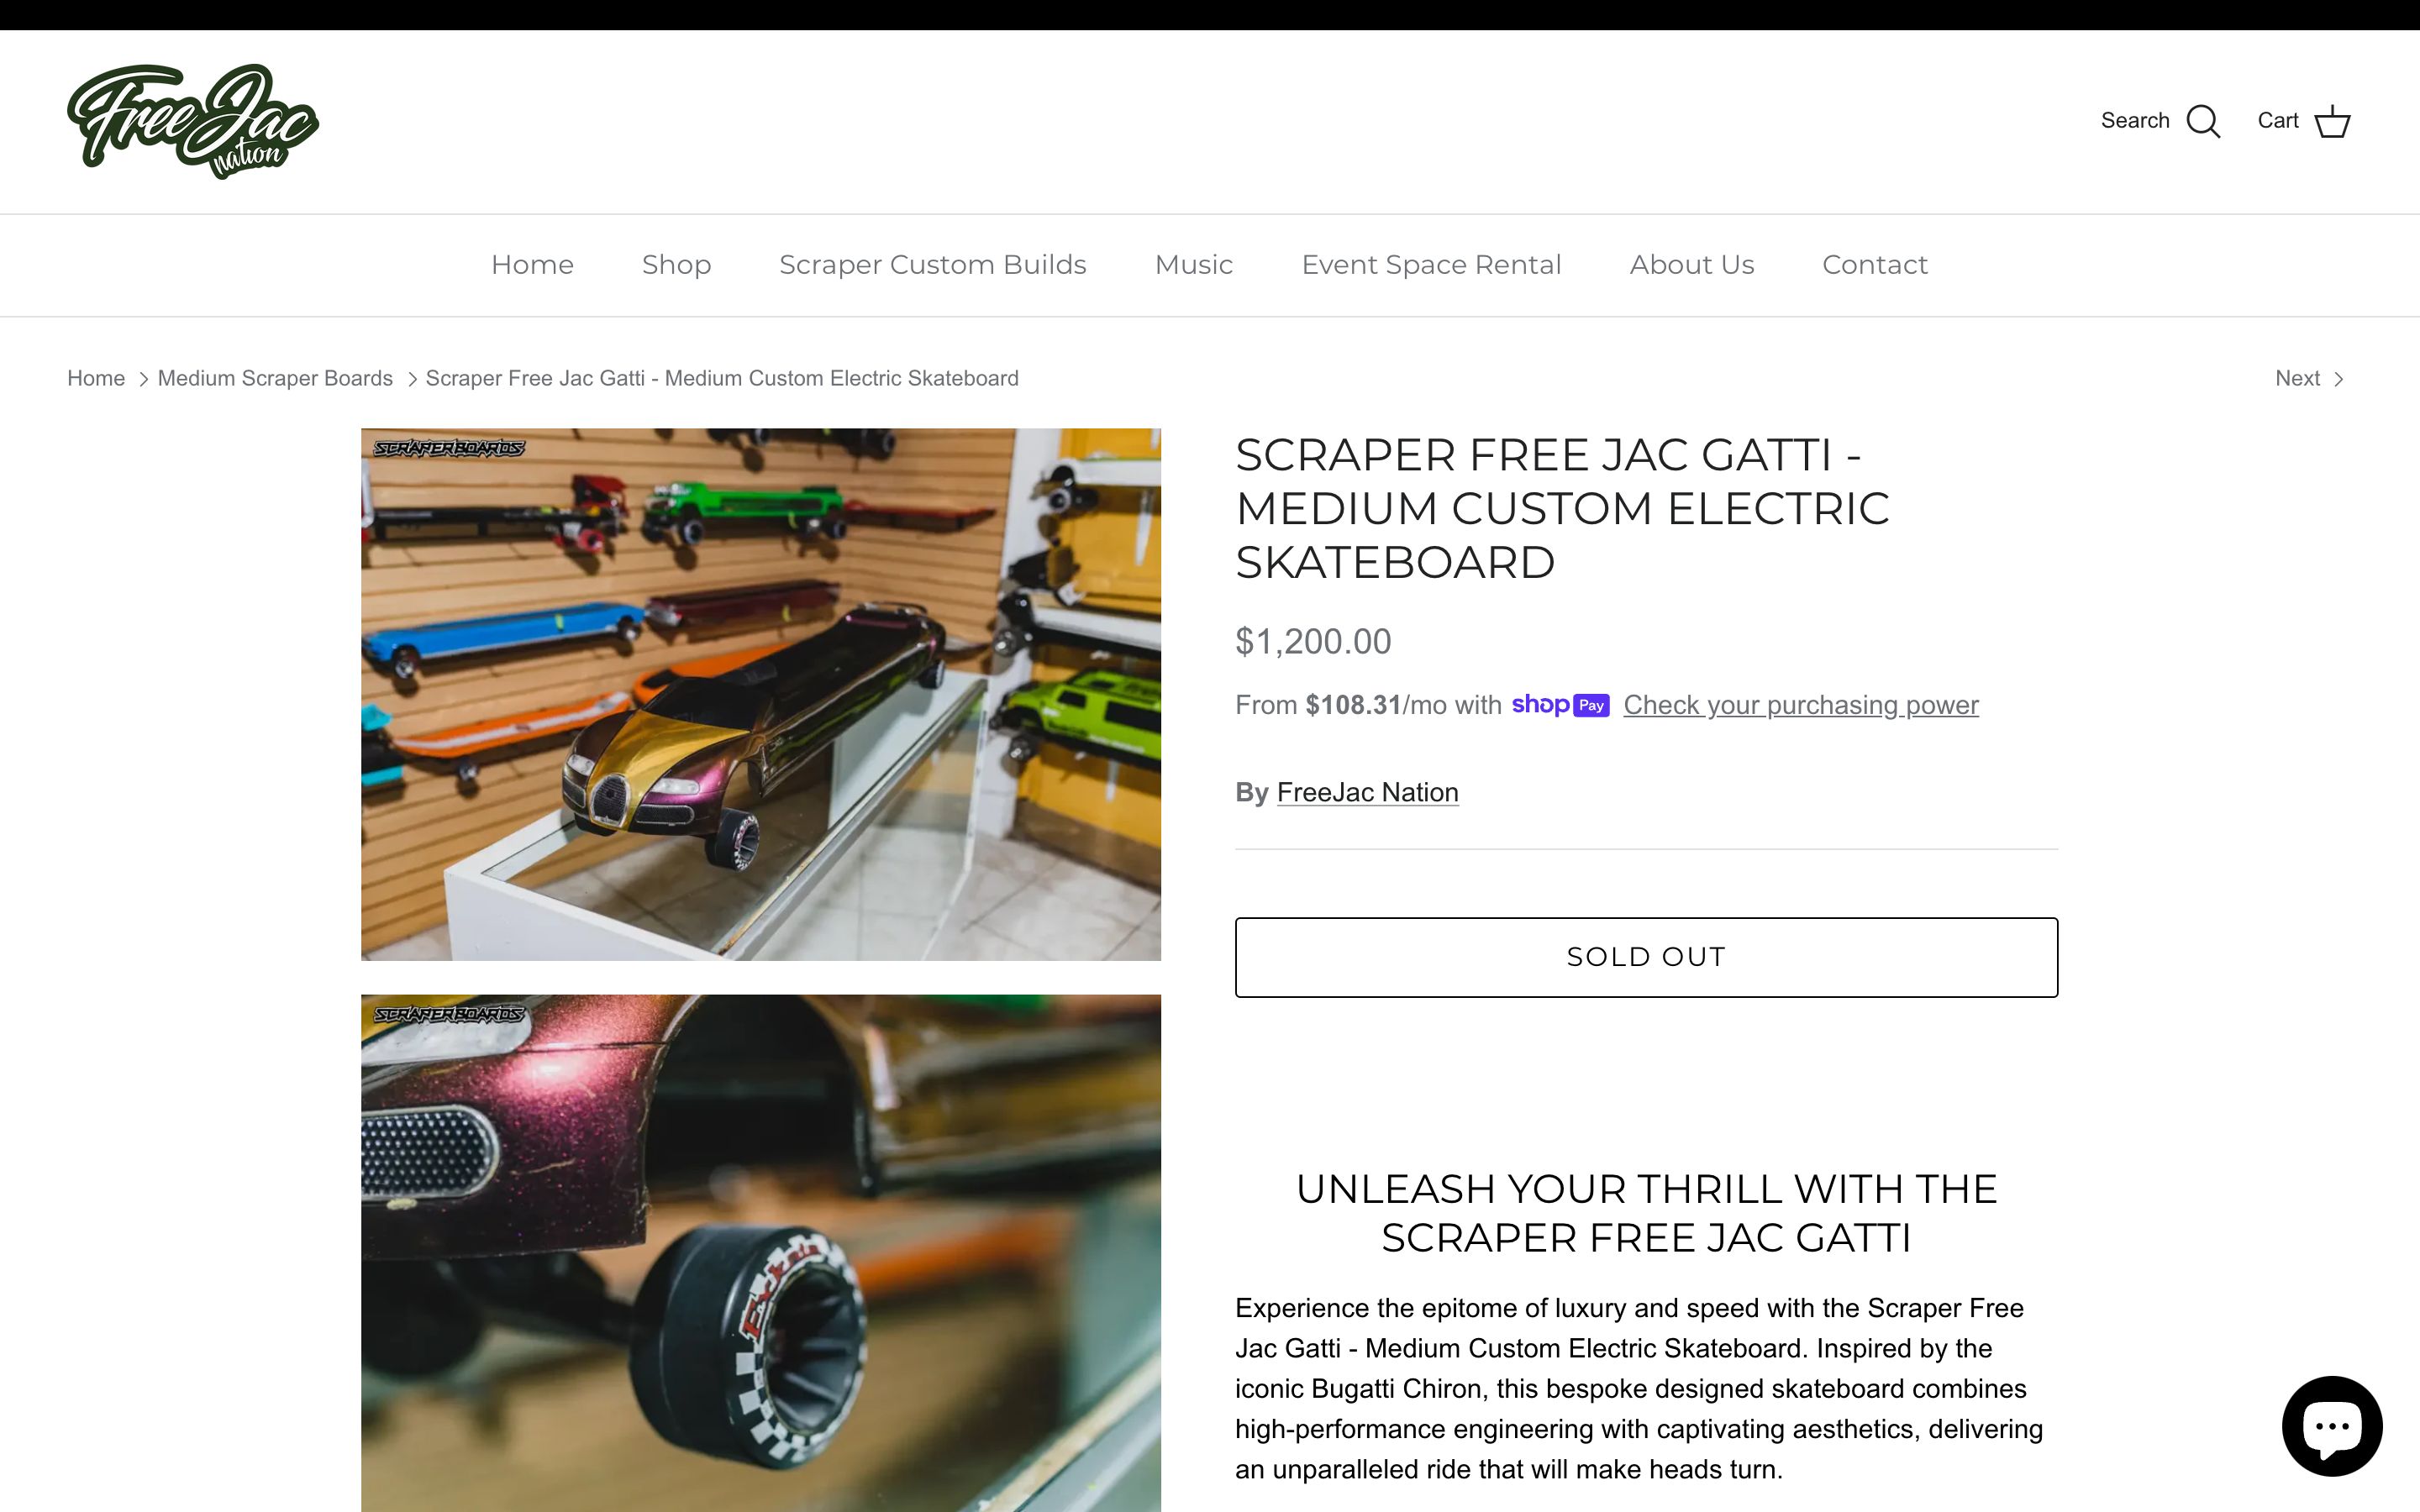Open the Bugatti skateboard display photo
Image resolution: width=2420 pixels, height=1512 pixels.
761,695
